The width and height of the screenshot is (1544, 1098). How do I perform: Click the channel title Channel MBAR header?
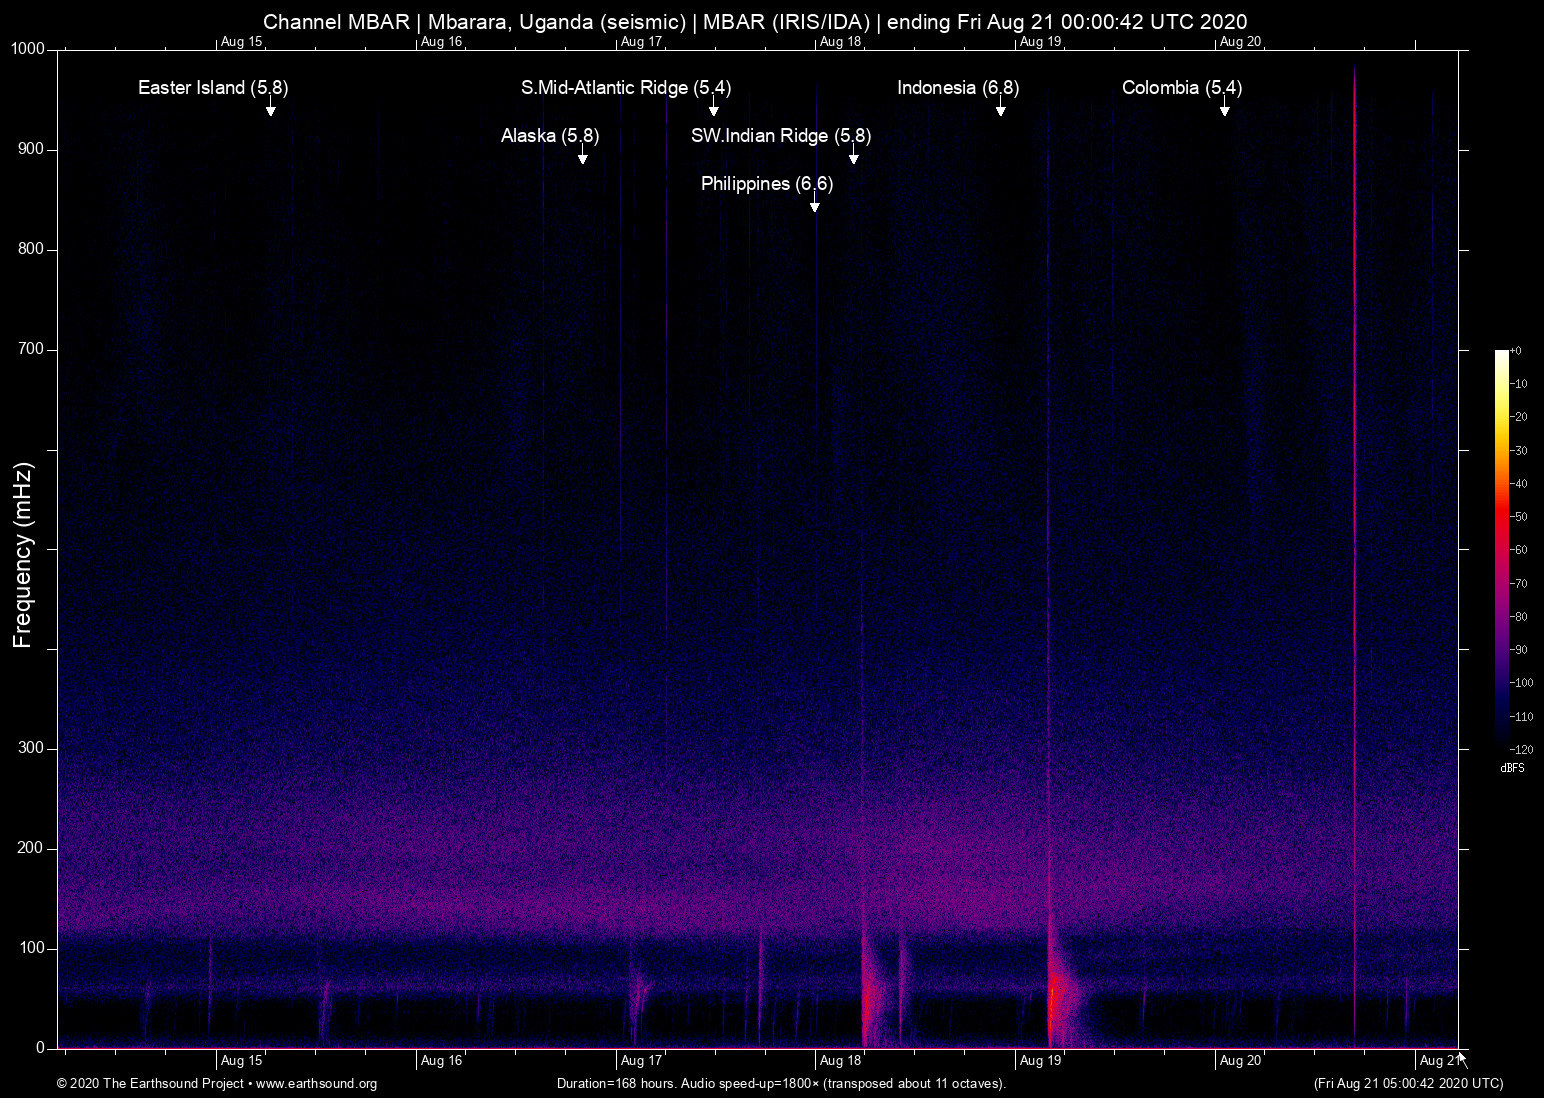coord(337,21)
